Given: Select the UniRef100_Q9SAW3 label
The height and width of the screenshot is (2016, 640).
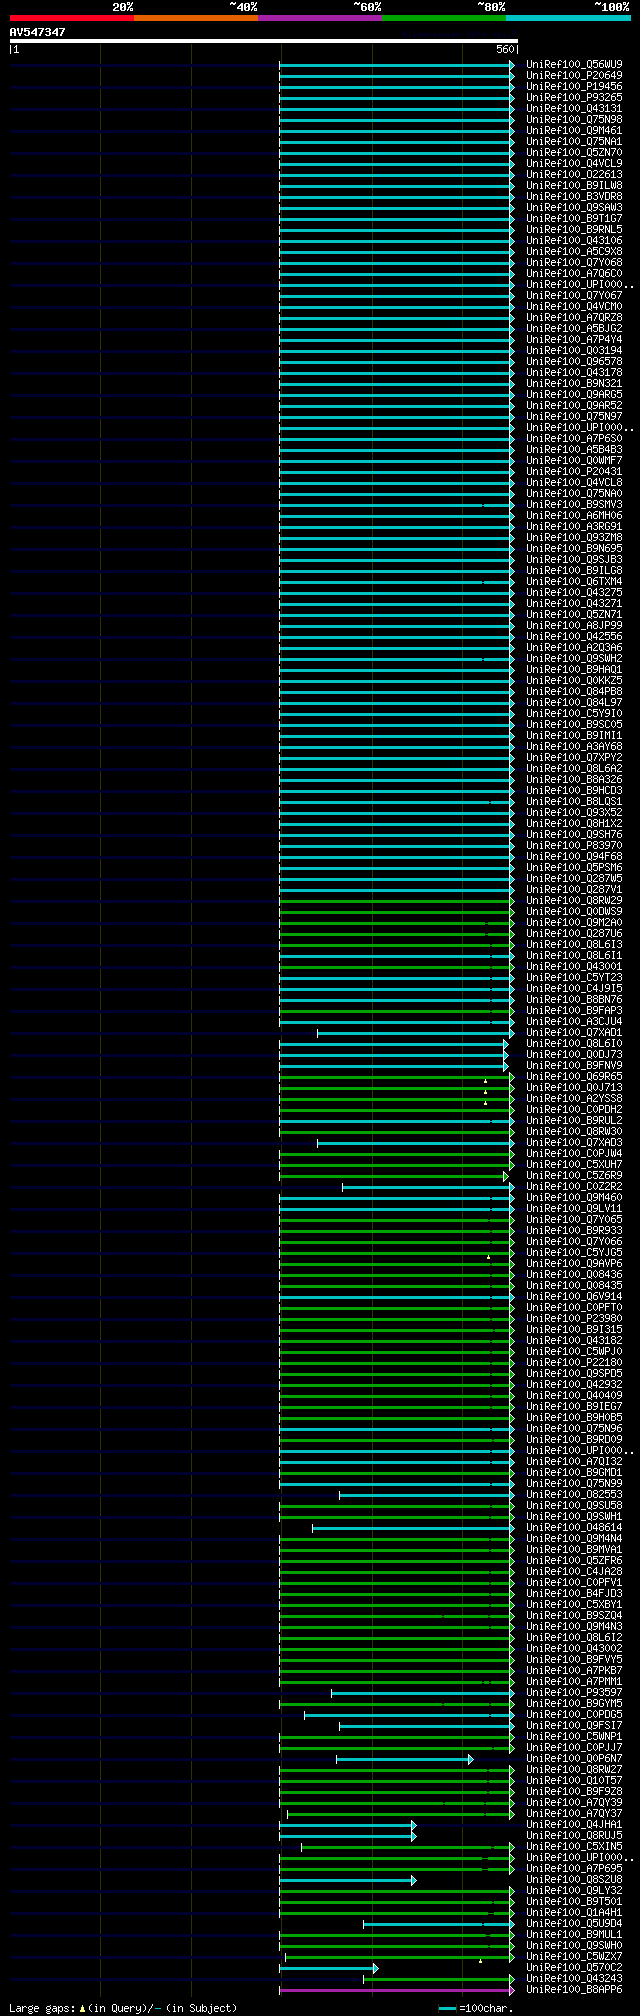Looking at the screenshot, I should tap(574, 207).
